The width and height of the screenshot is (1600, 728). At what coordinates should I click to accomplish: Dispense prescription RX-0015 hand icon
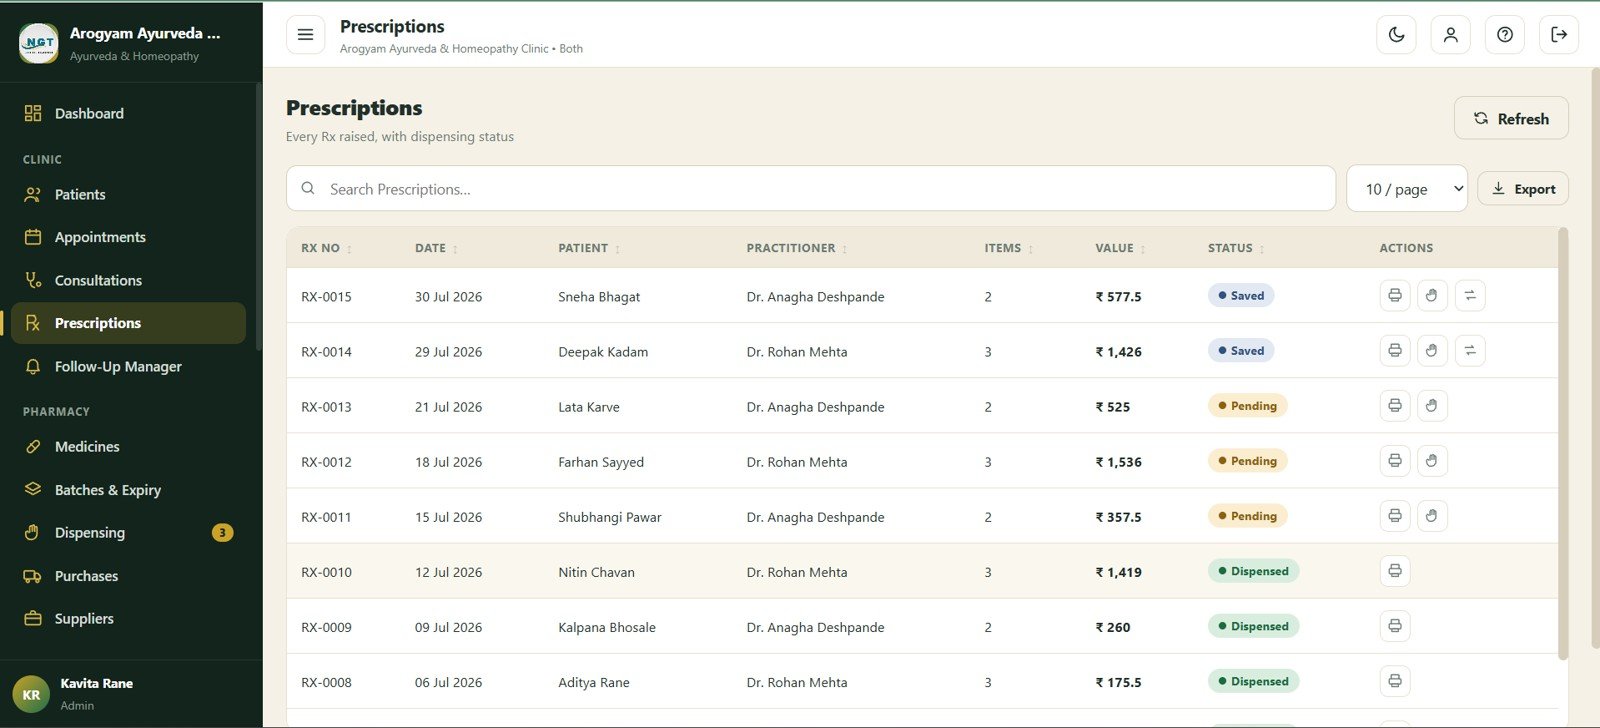(1432, 295)
